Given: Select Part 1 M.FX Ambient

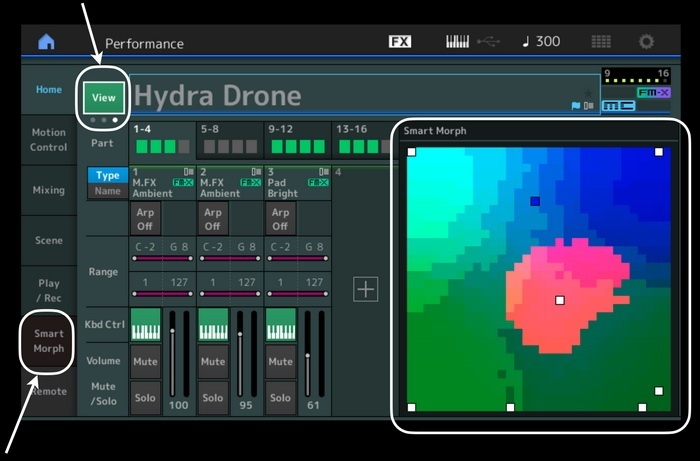Looking at the screenshot, I should click(162, 183).
